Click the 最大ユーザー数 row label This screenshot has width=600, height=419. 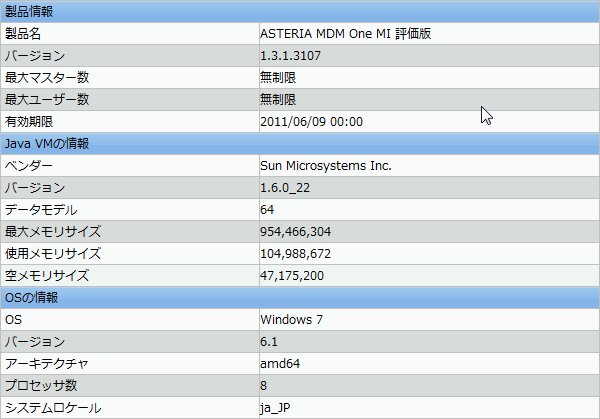click(47, 100)
